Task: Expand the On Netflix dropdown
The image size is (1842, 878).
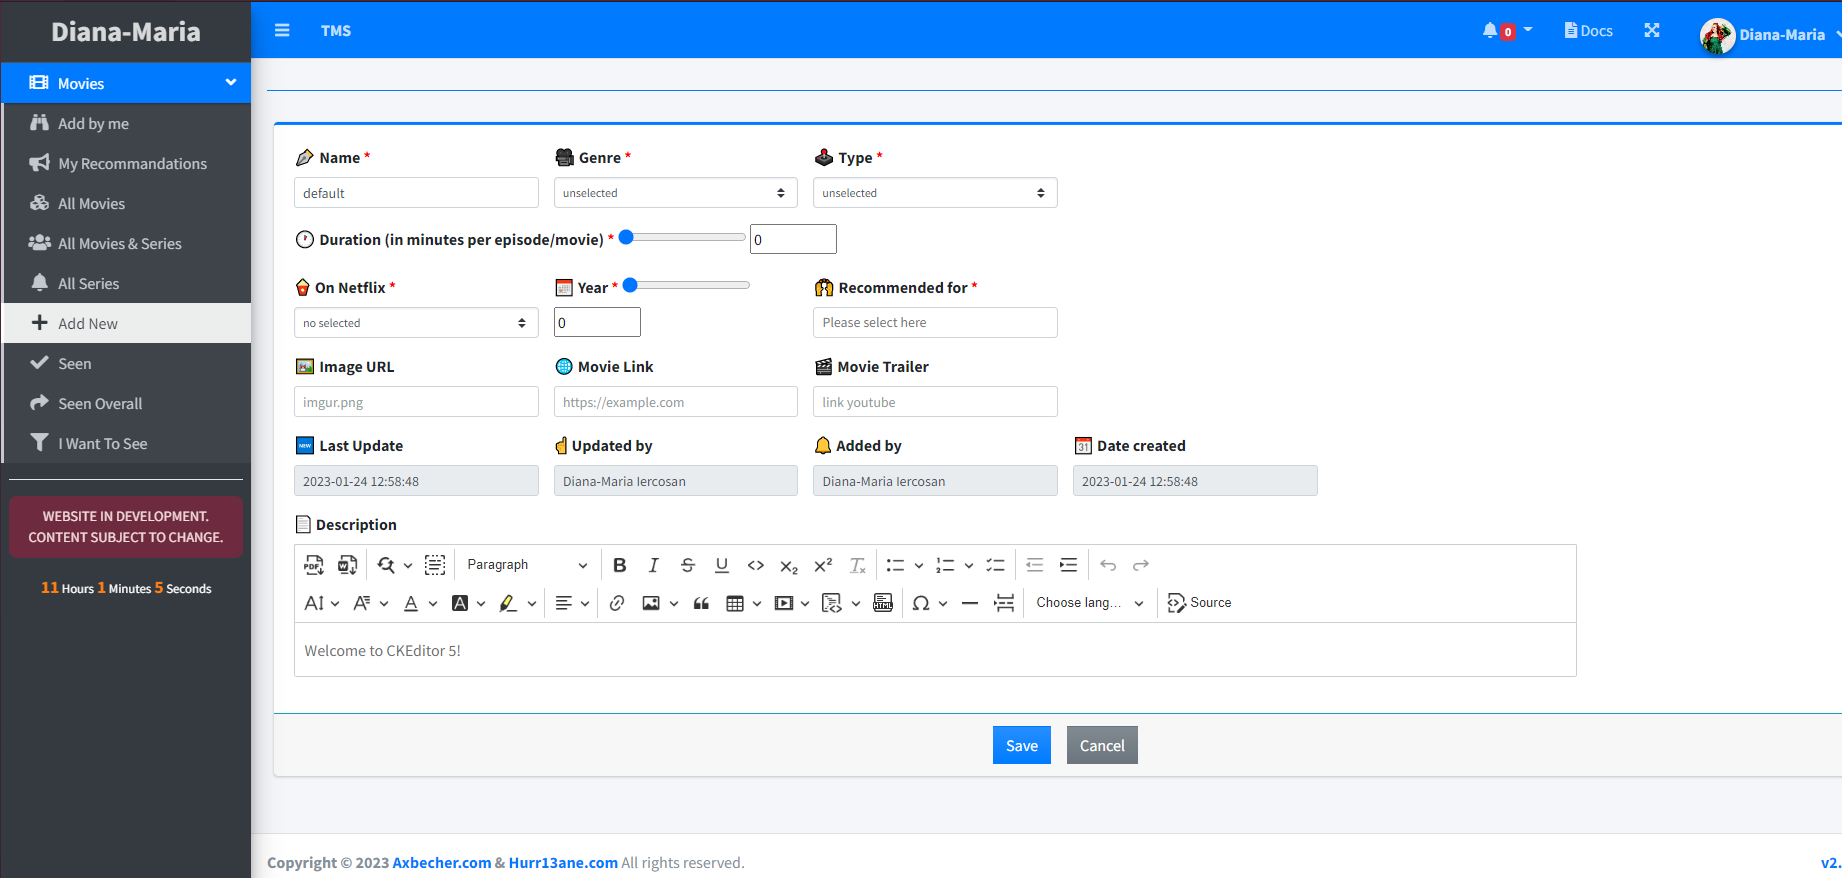Action: (416, 323)
